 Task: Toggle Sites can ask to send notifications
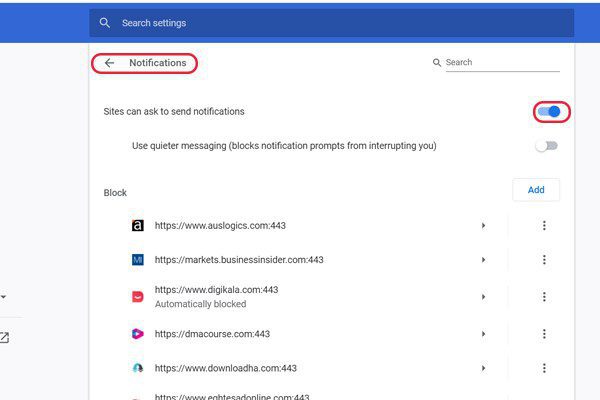pyautogui.click(x=549, y=111)
